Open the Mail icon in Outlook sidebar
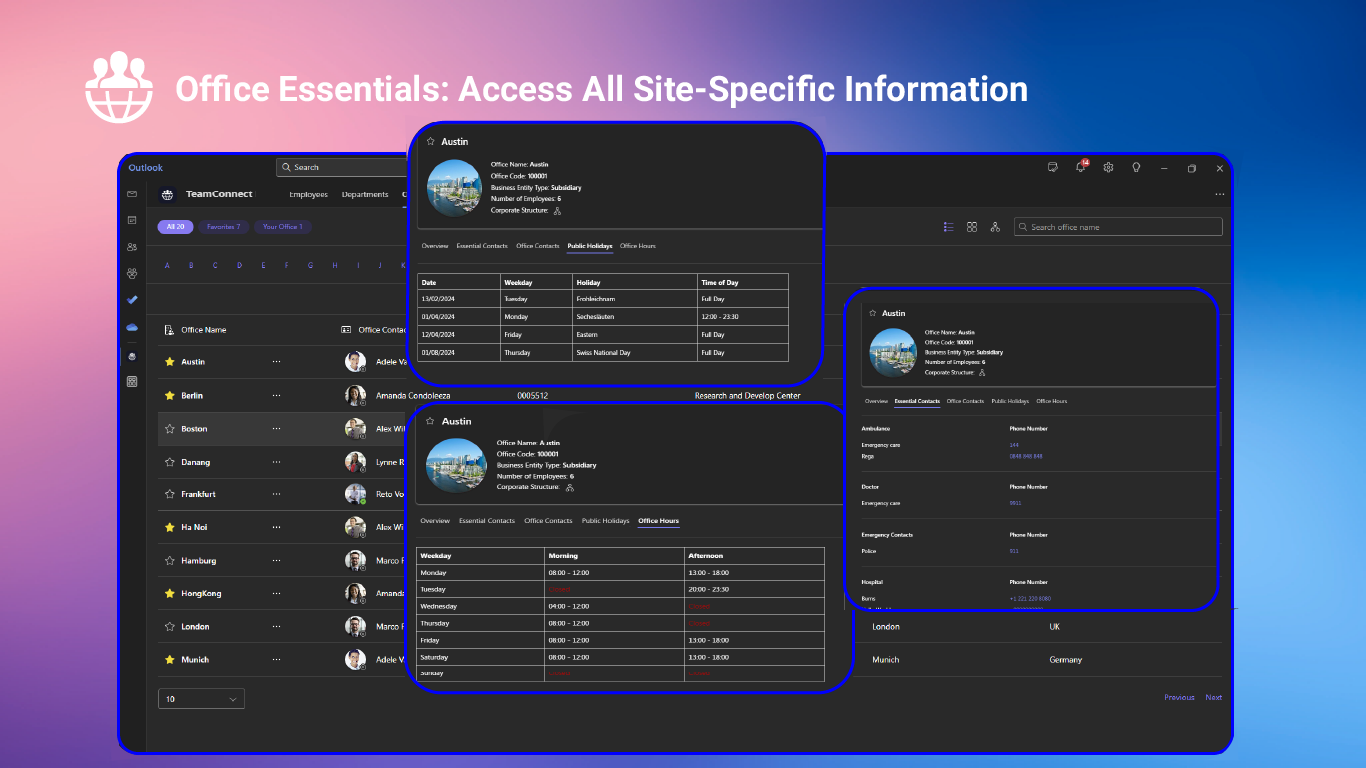Screen dimensions: 1366x768 point(131,195)
